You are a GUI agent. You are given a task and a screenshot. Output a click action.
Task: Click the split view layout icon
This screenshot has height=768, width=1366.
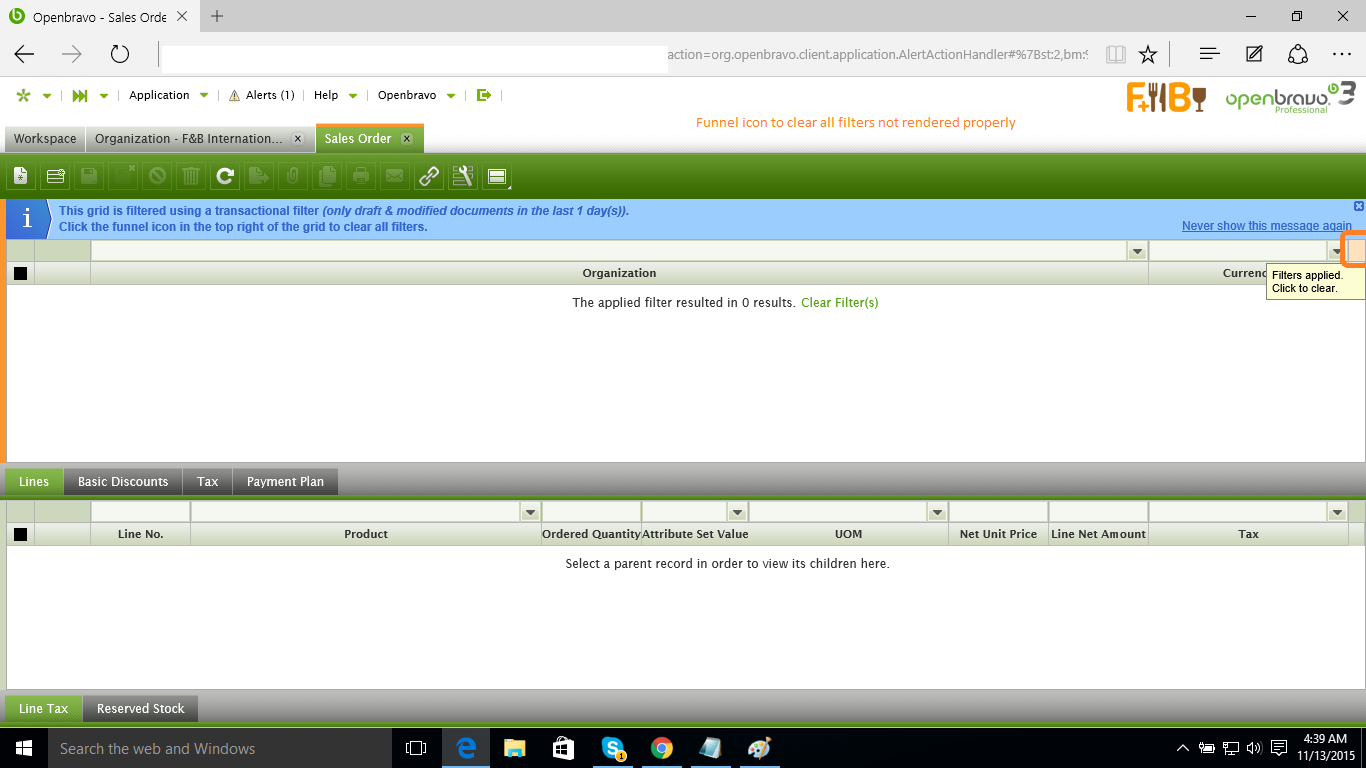coord(497,177)
